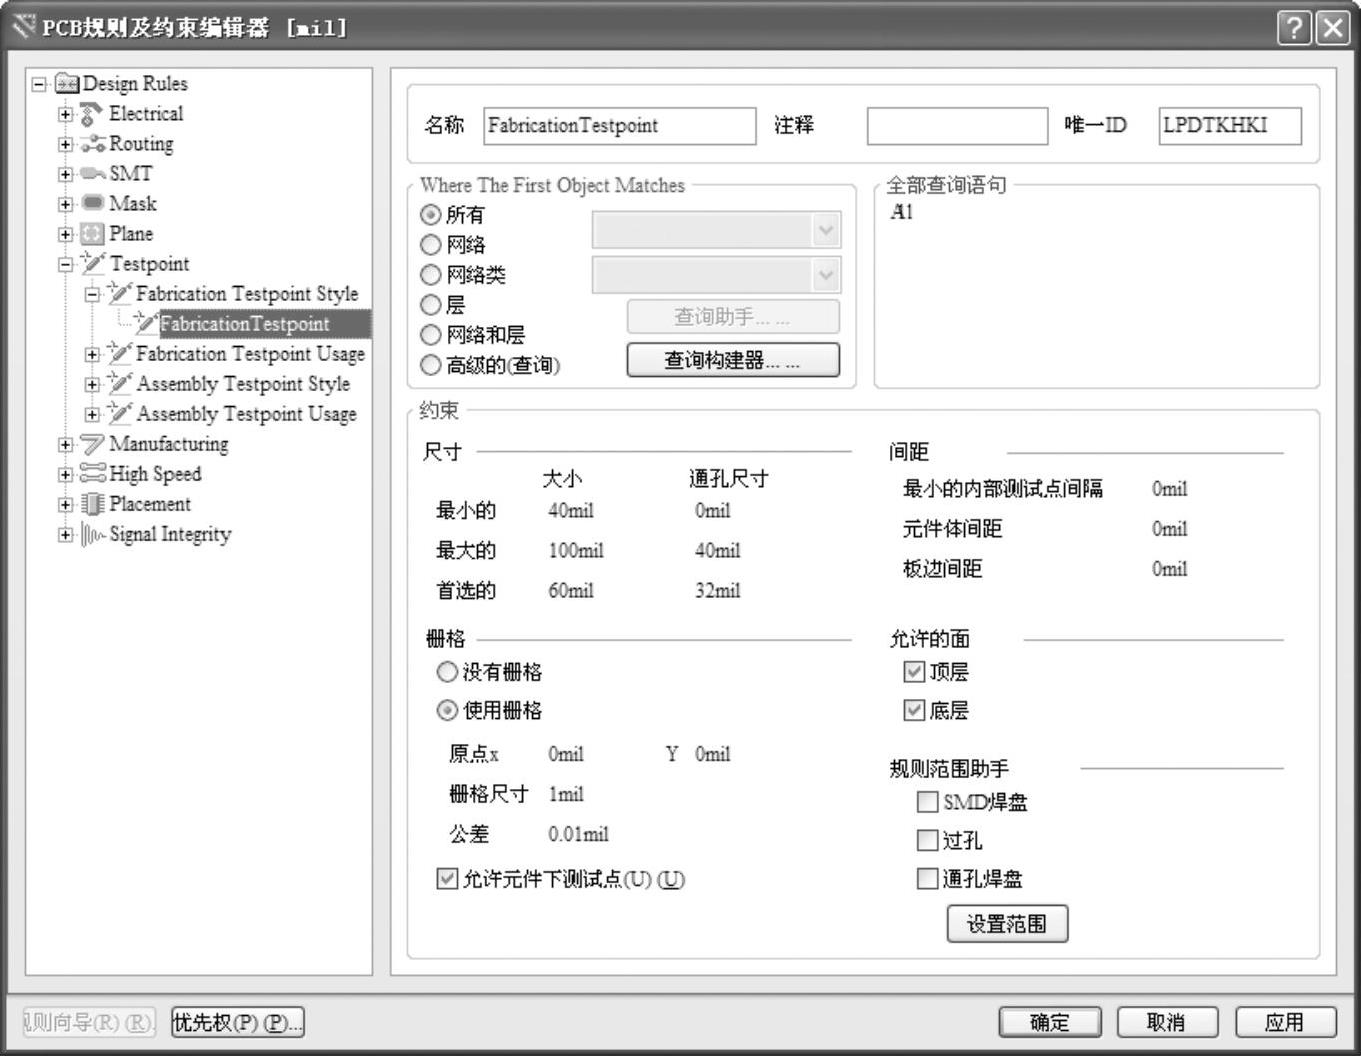Click the Fabrication Testpoint Style icon
1361x1056 pixels.
tap(119, 294)
